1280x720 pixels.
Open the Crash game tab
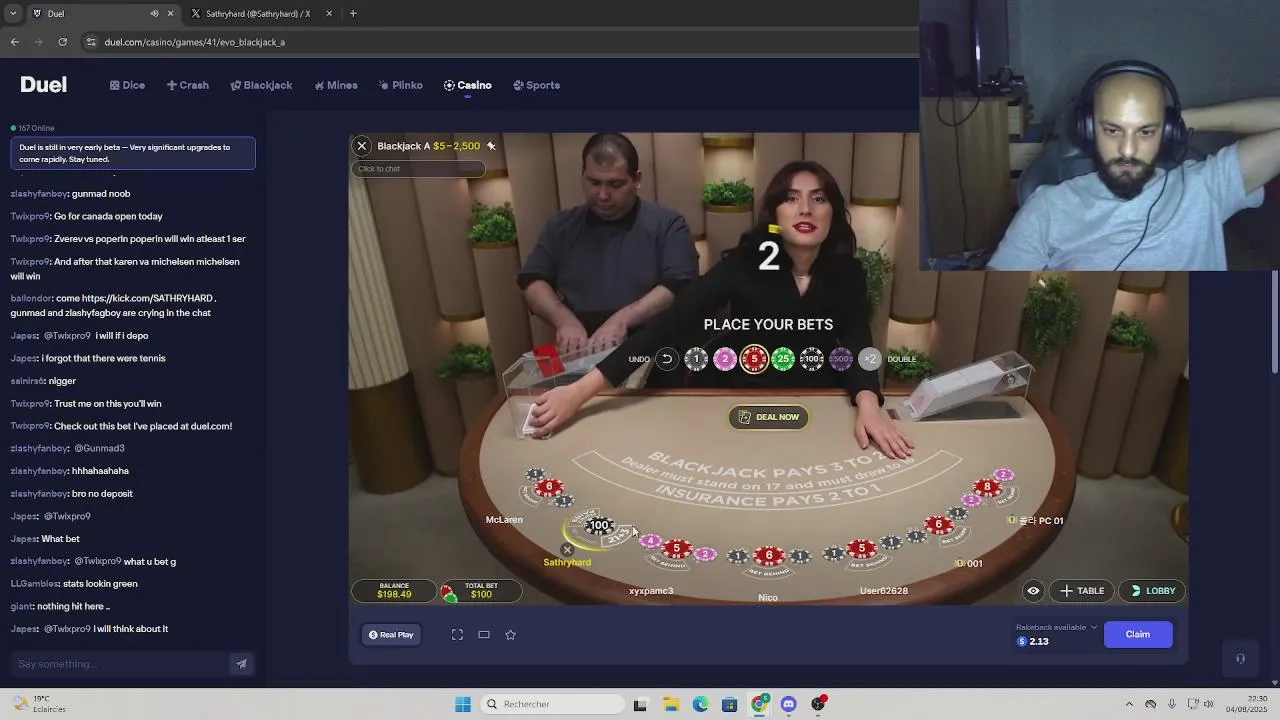point(188,85)
